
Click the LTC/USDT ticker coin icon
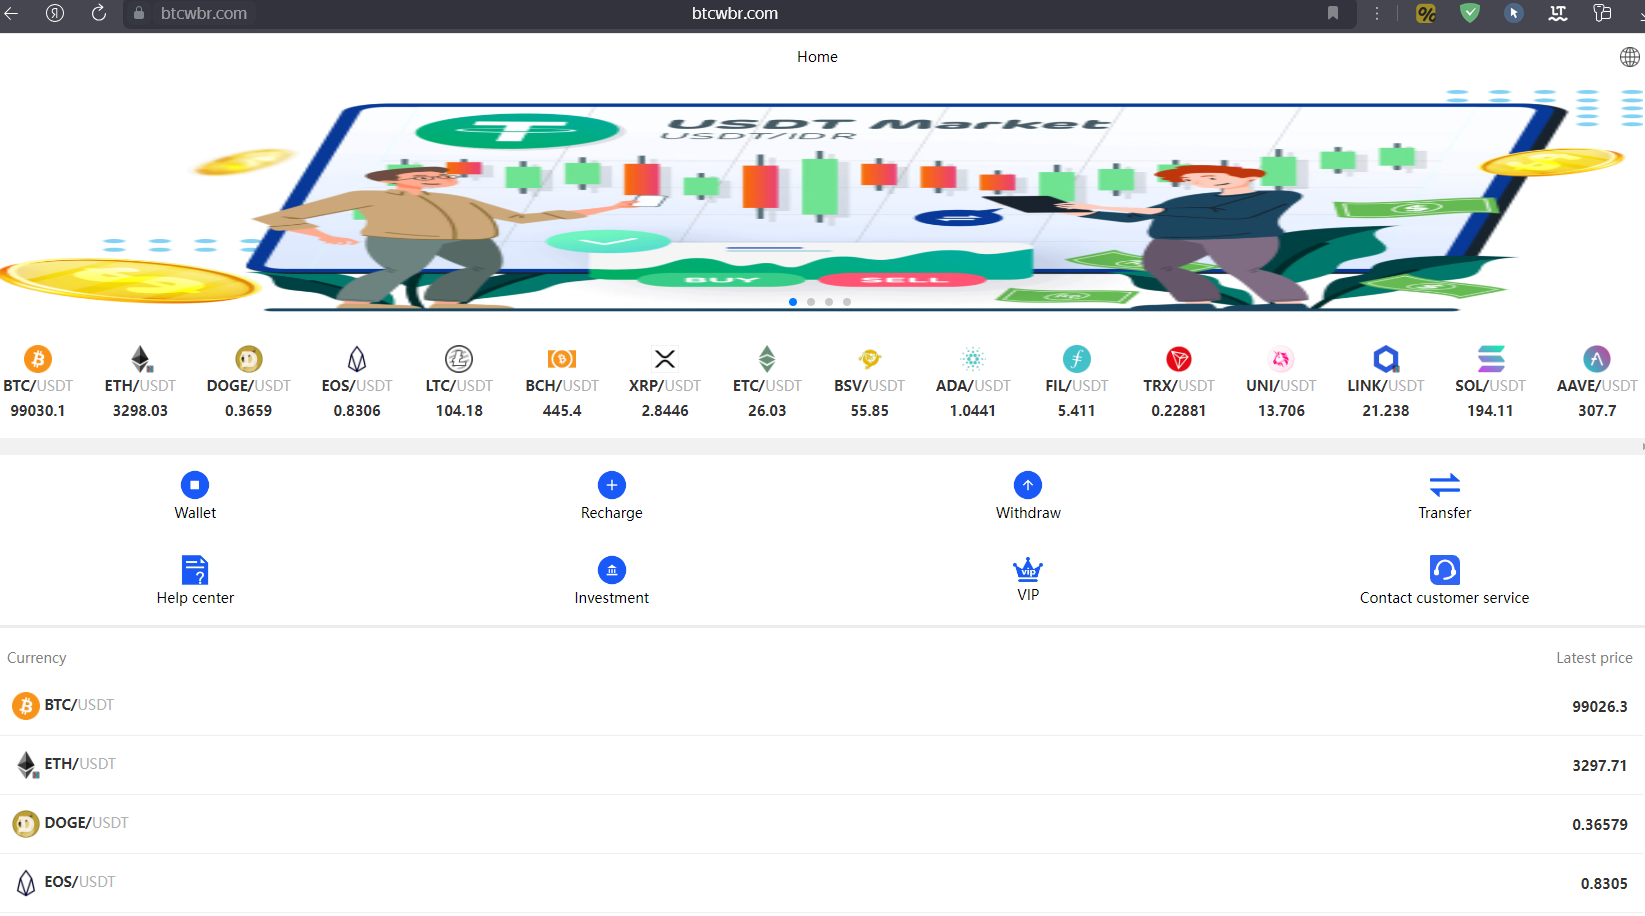pyautogui.click(x=459, y=358)
